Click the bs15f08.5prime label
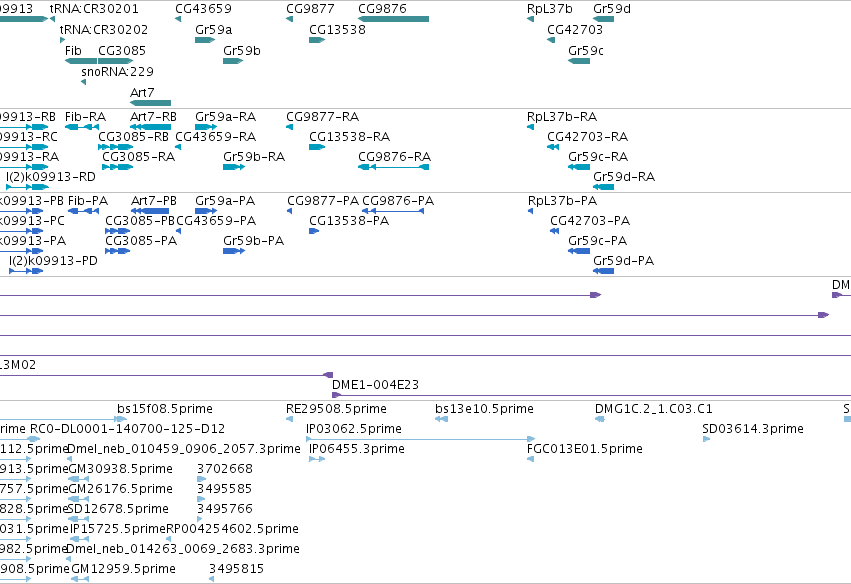Screen dimensions: 851x584 pos(165,409)
